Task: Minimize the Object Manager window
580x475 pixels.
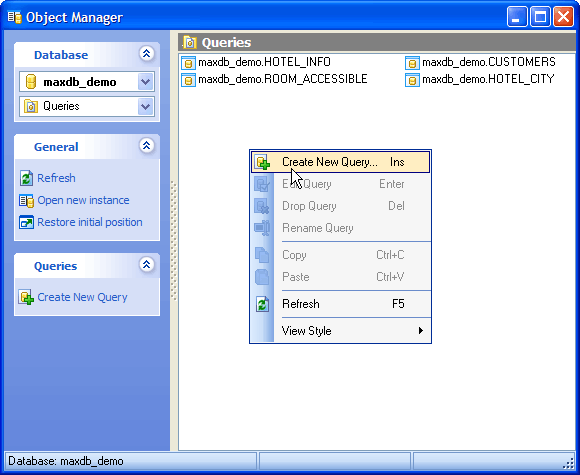Action: [517, 17]
